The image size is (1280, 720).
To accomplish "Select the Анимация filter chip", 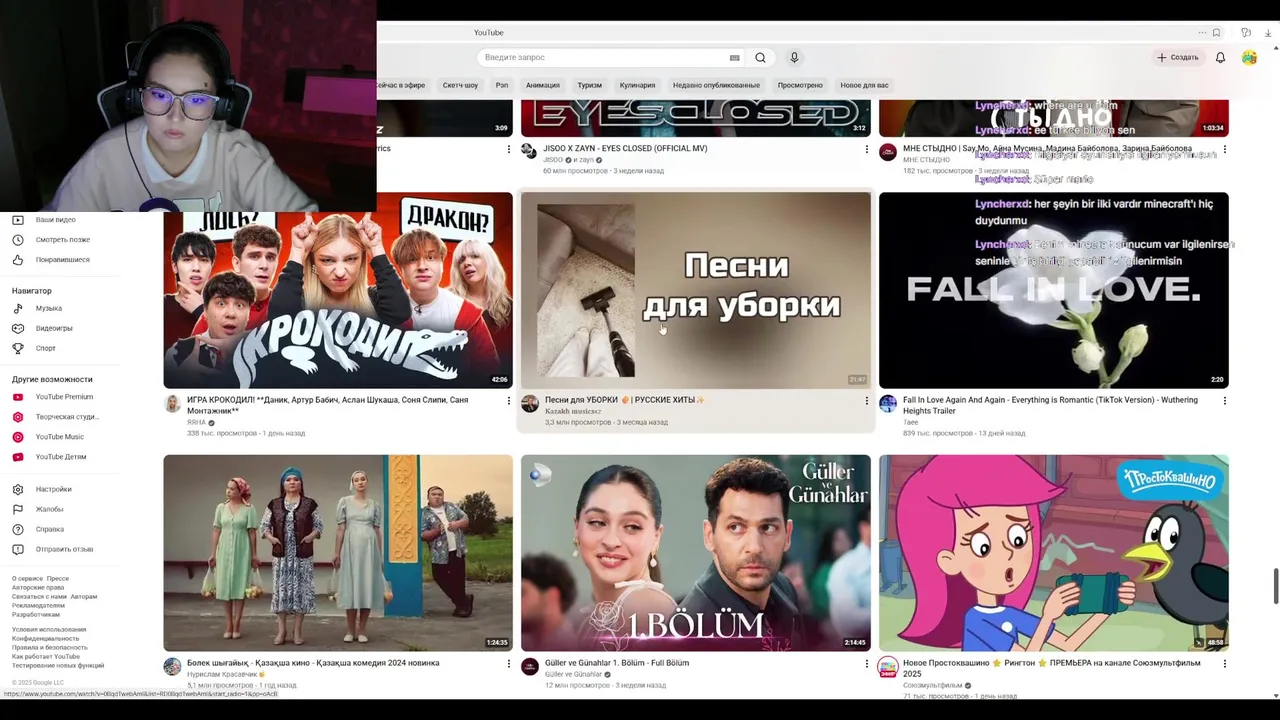I will click(543, 85).
